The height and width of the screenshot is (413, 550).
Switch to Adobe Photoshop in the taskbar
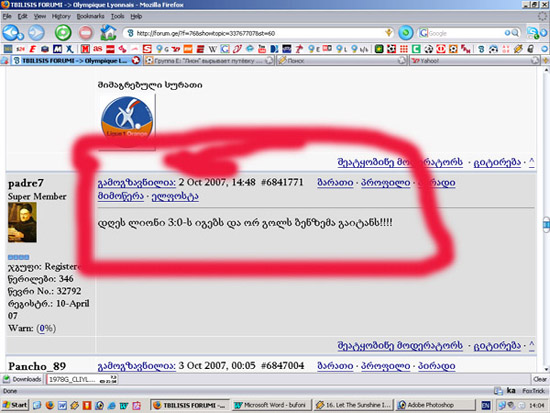[x=436, y=405]
